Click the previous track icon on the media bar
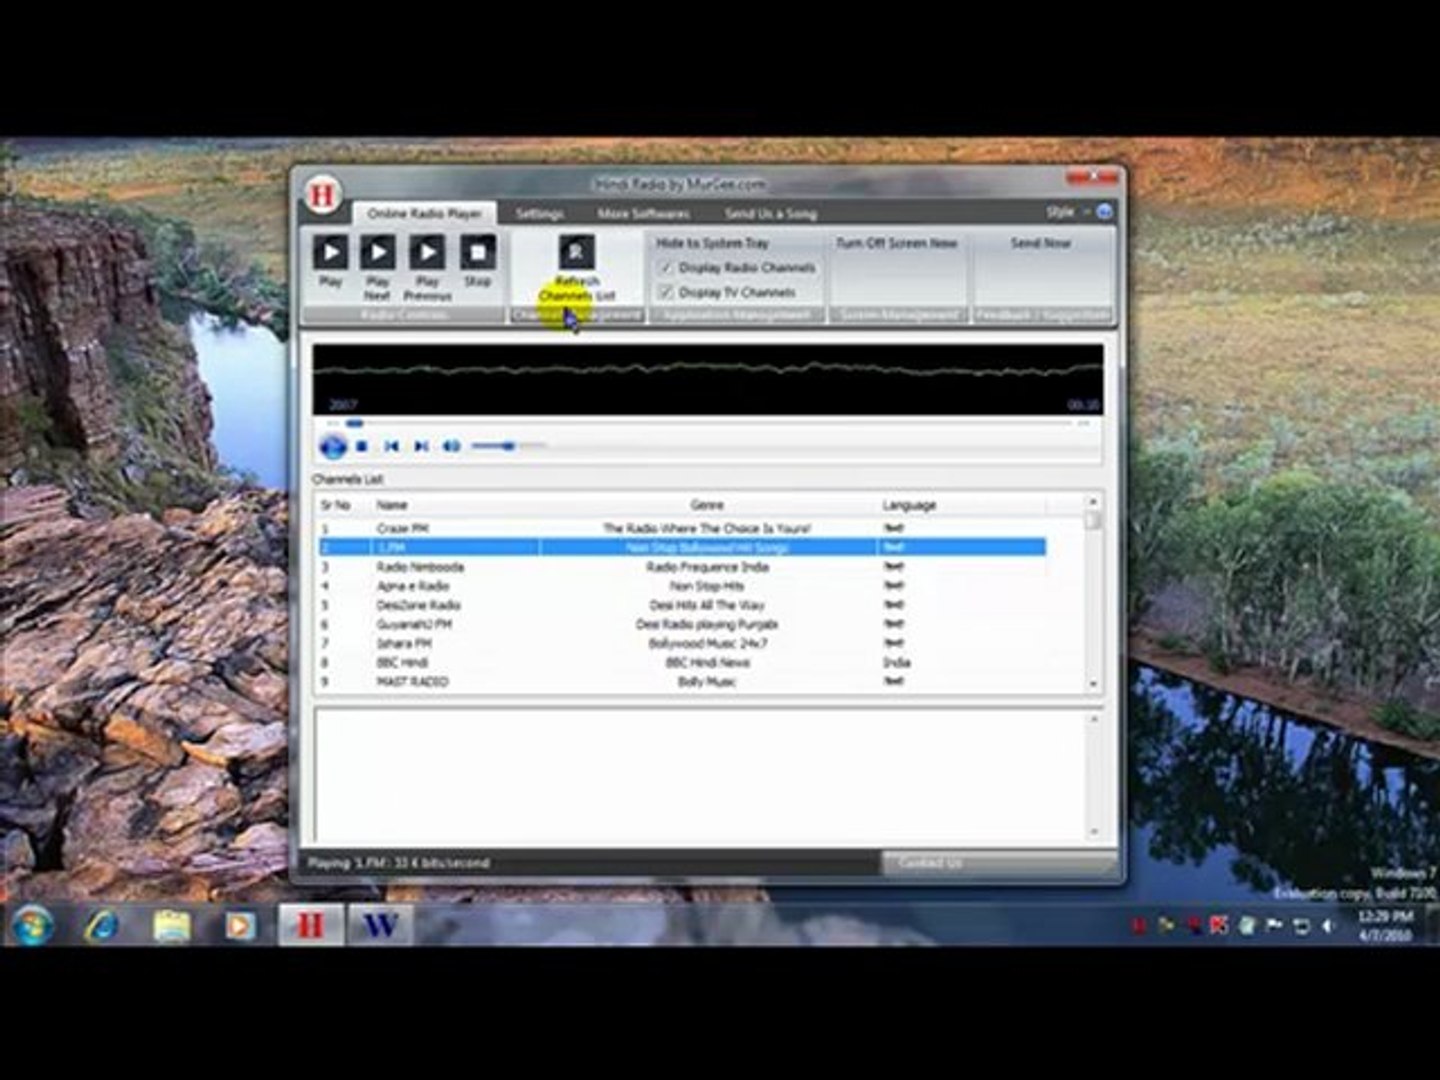 pos(392,446)
